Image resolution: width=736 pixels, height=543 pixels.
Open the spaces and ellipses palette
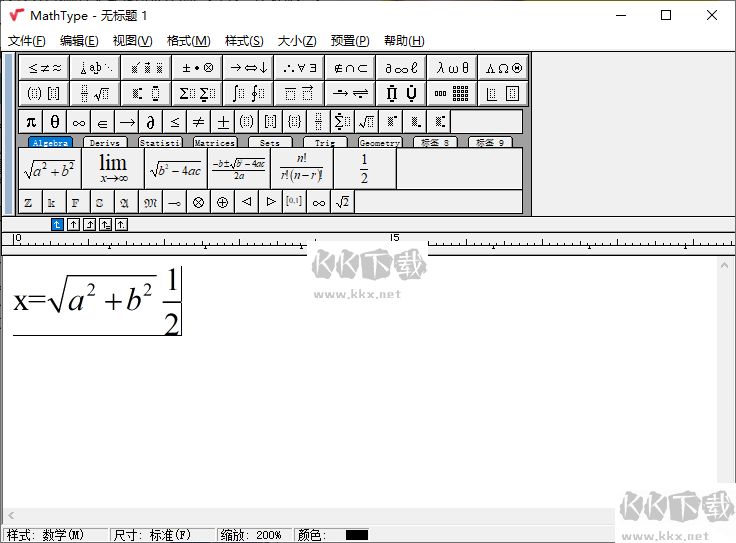tap(95, 68)
